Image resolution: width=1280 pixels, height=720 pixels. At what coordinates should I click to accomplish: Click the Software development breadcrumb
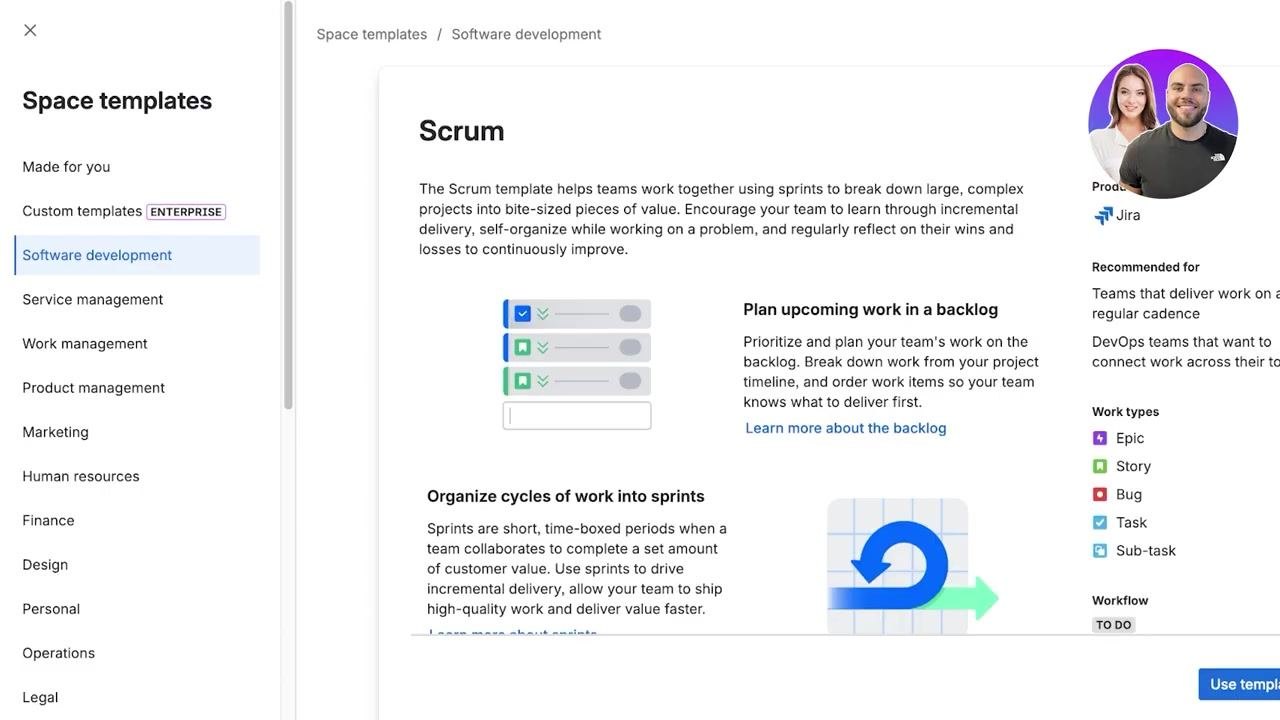click(526, 34)
